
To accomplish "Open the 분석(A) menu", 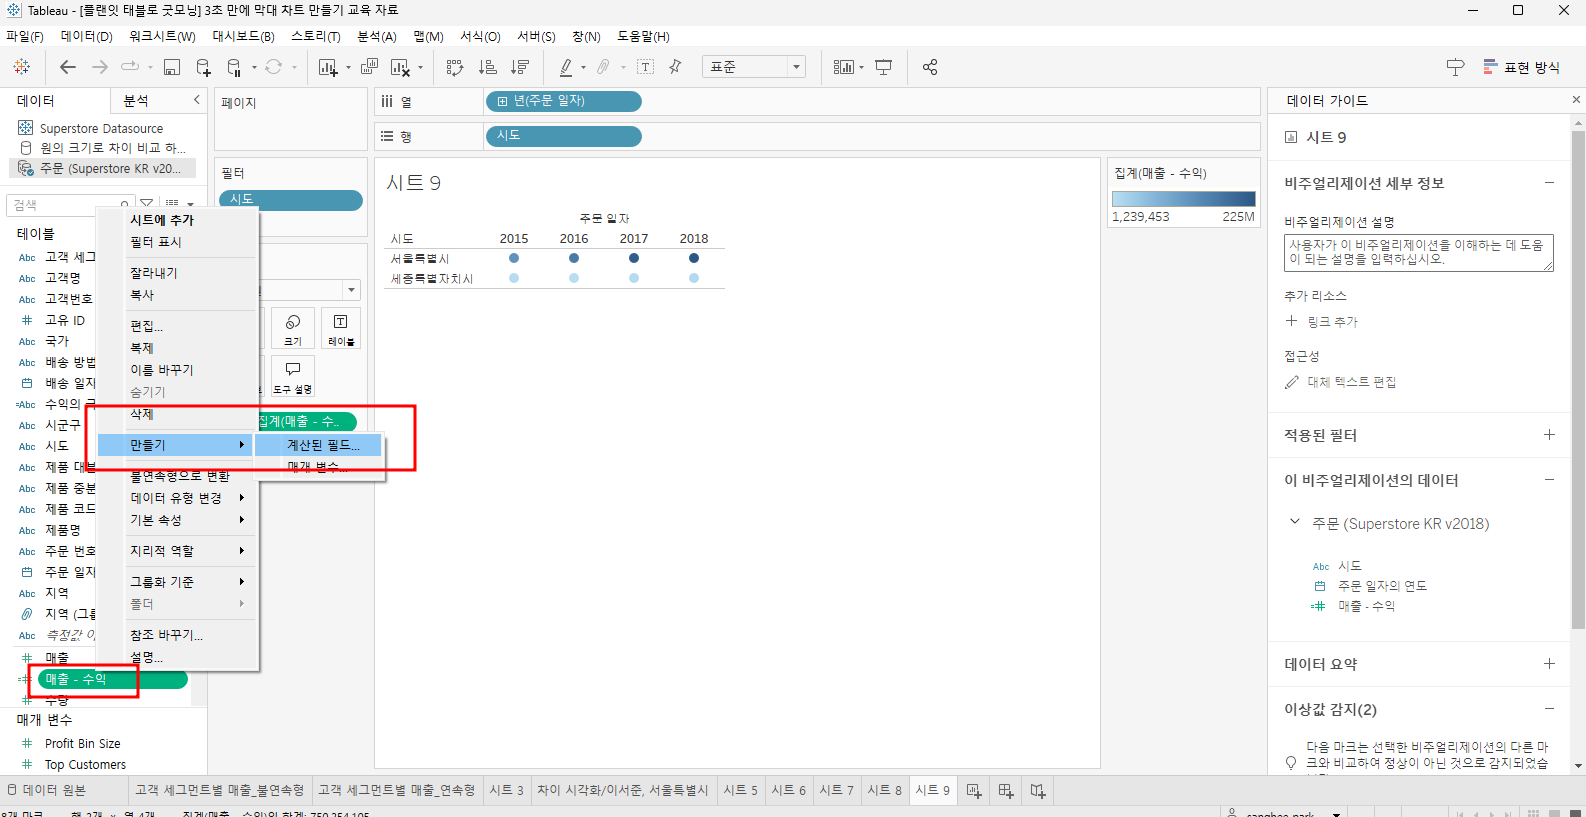I will click(x=377, y=36).
